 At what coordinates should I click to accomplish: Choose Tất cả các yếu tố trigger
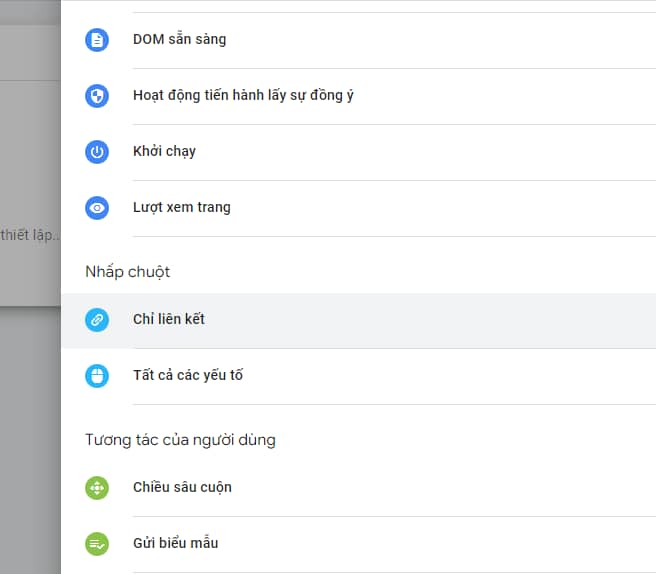click(359, 377)
